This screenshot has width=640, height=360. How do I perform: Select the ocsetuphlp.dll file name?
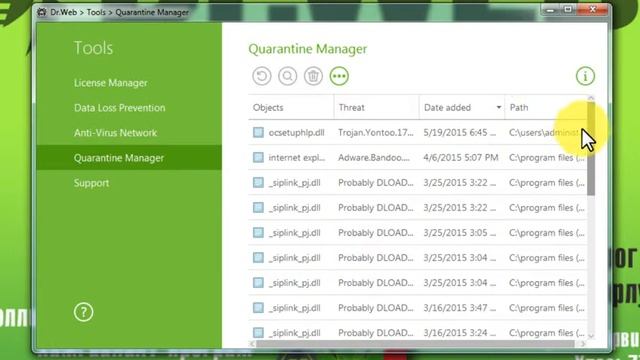click(x=296, y=132)
